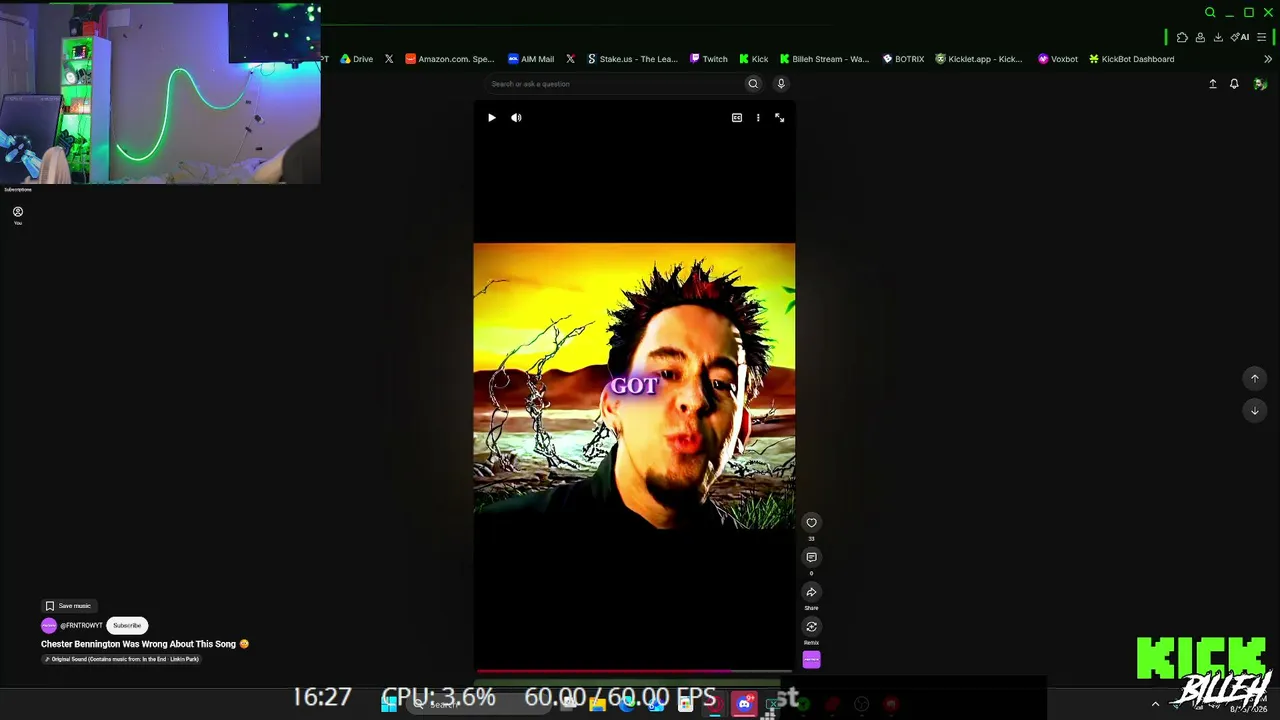The width and height of the screenshot is (1280, 720).
Task: Click the 'Chester Bennington Was Wrong About This Song' title
Action: (139, 644)
